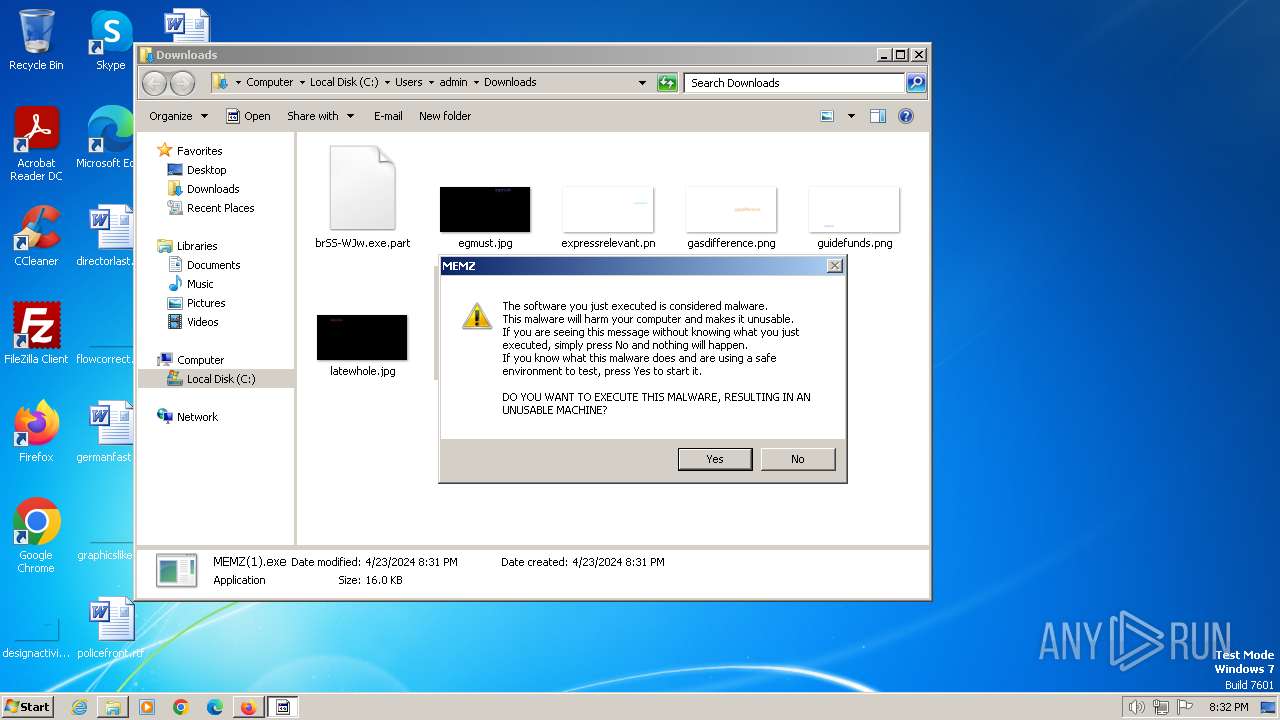Open the view options dropdown arrow

851,116
